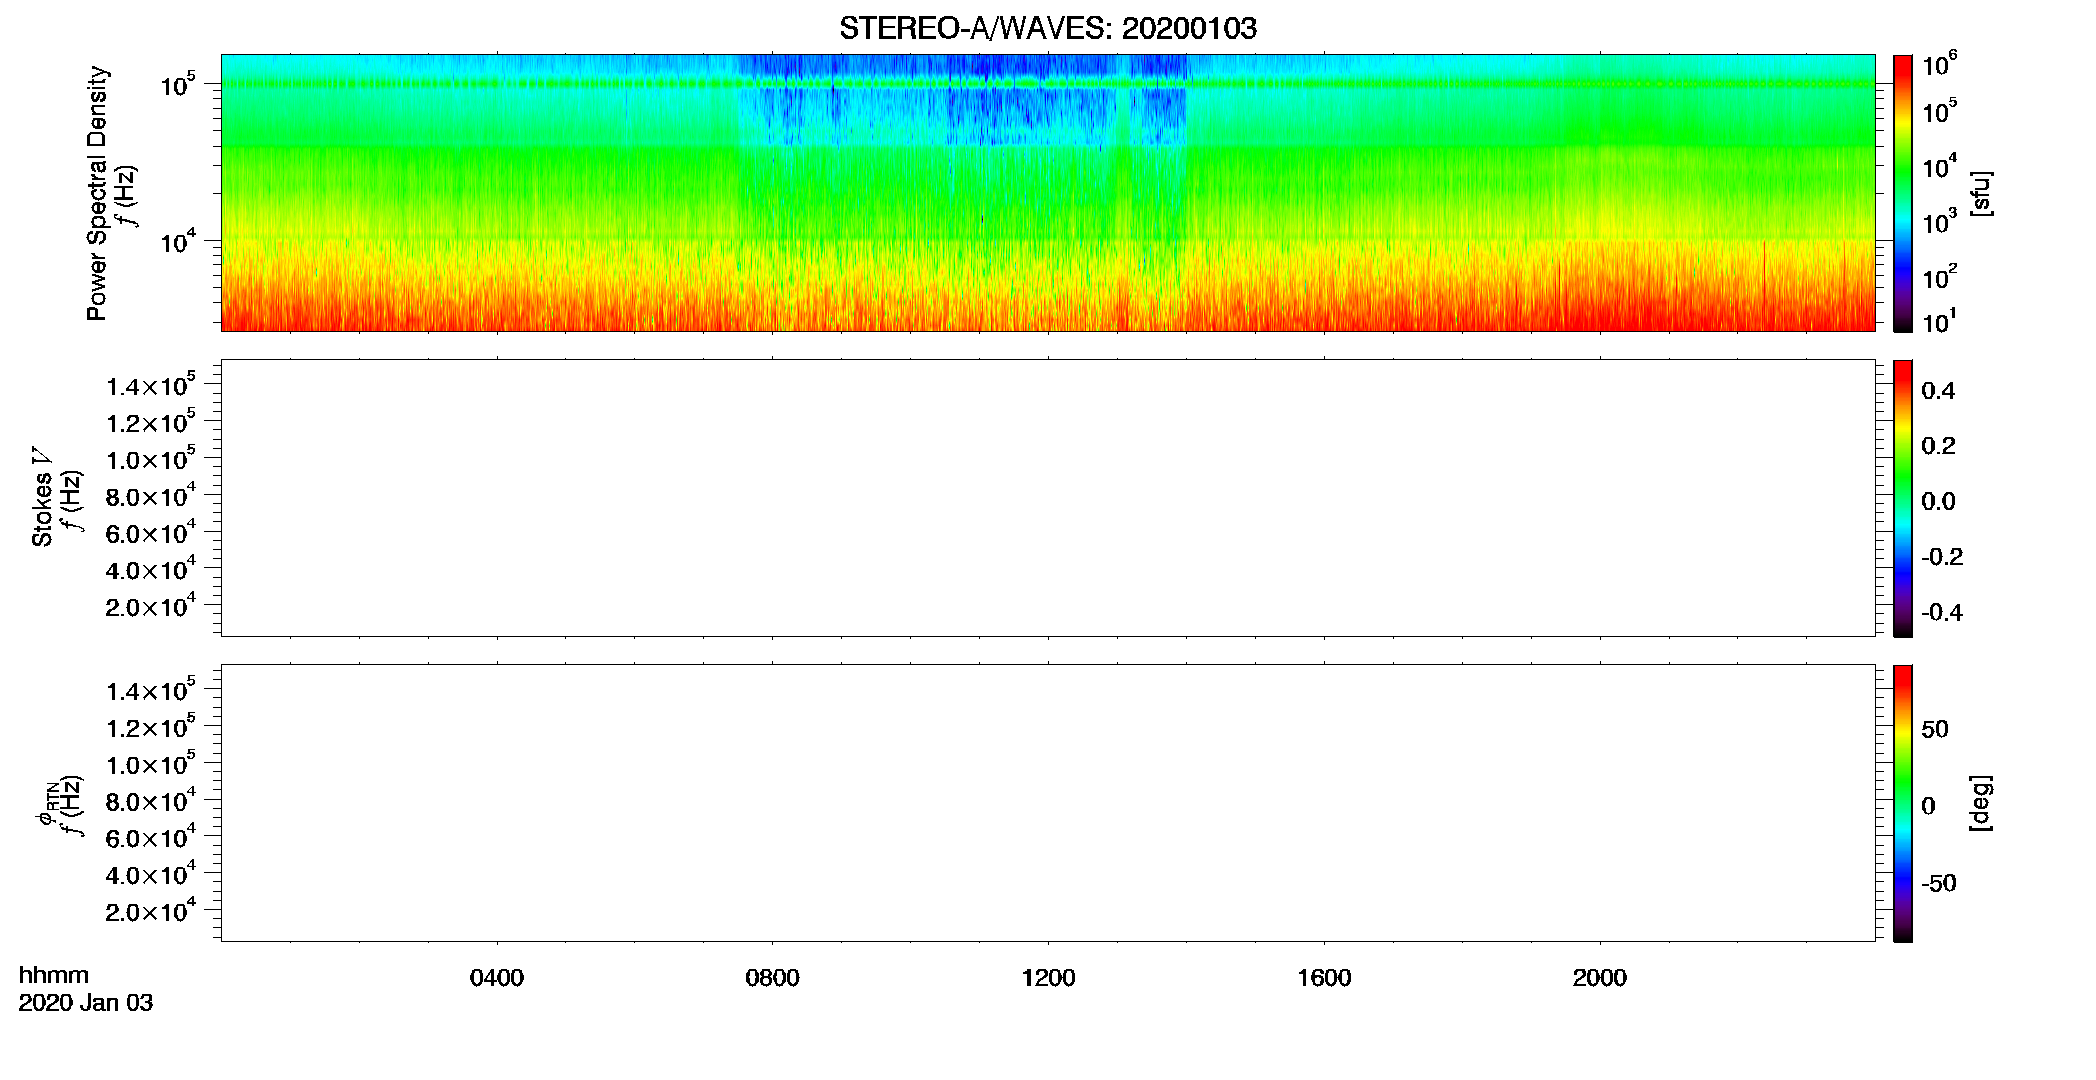The width and height of the screenshot is (2096, 1080).
Task: Select the 0400 time axis label
Action: [497, 978]
